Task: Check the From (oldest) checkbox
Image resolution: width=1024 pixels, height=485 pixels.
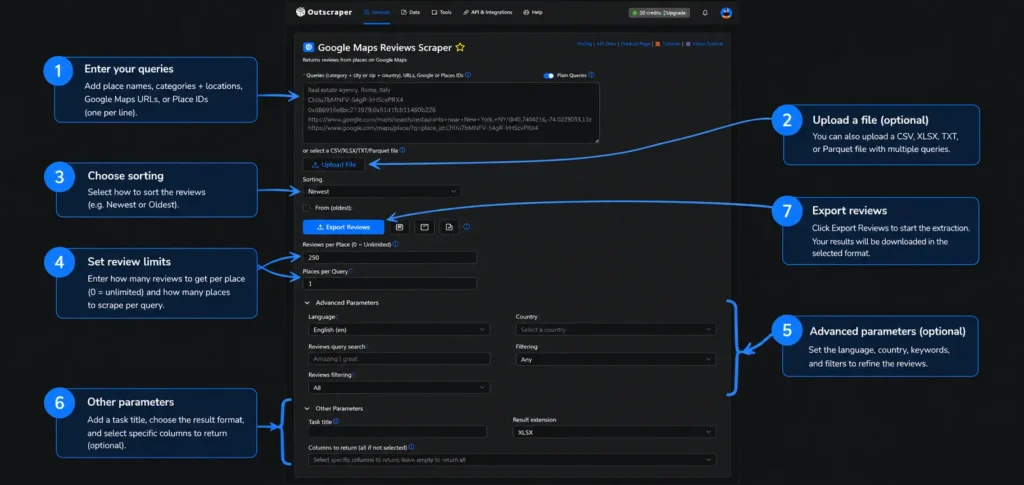Action: coord(306,208)
